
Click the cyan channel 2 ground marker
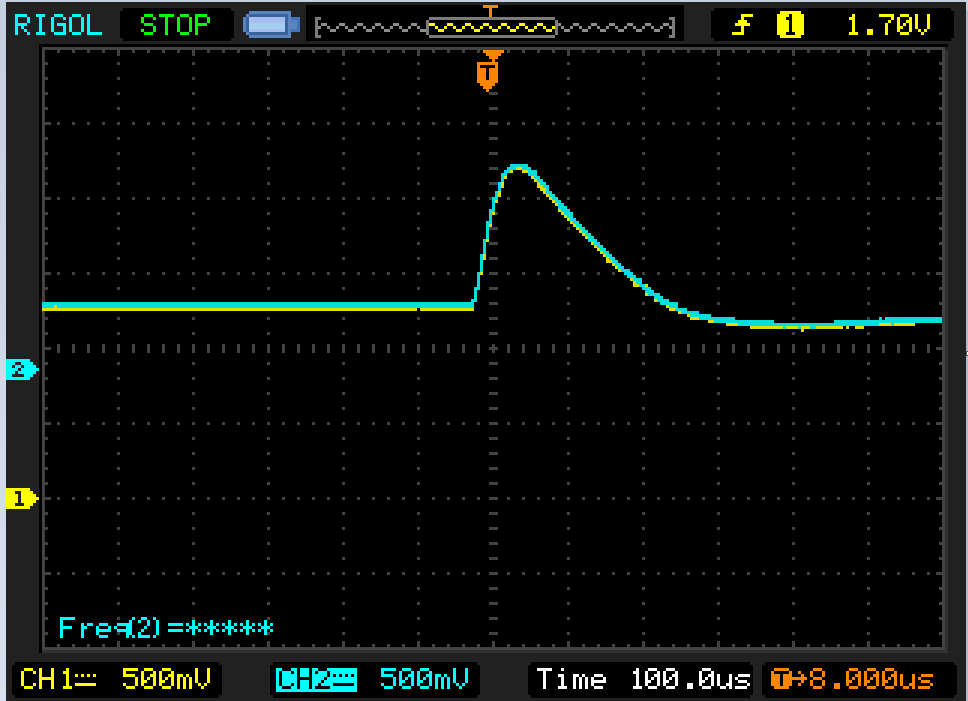22,370
